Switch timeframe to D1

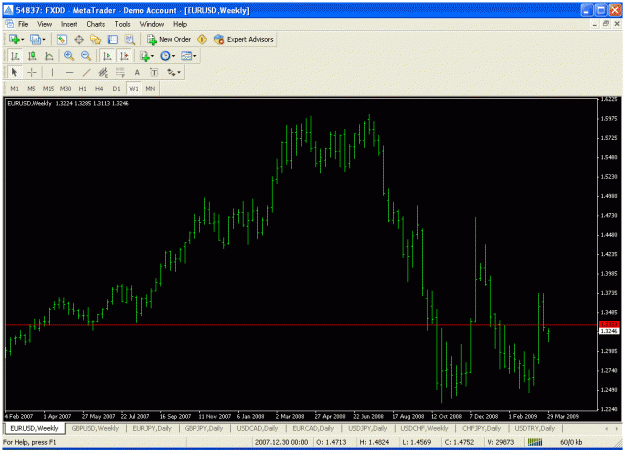coord(116,88)
